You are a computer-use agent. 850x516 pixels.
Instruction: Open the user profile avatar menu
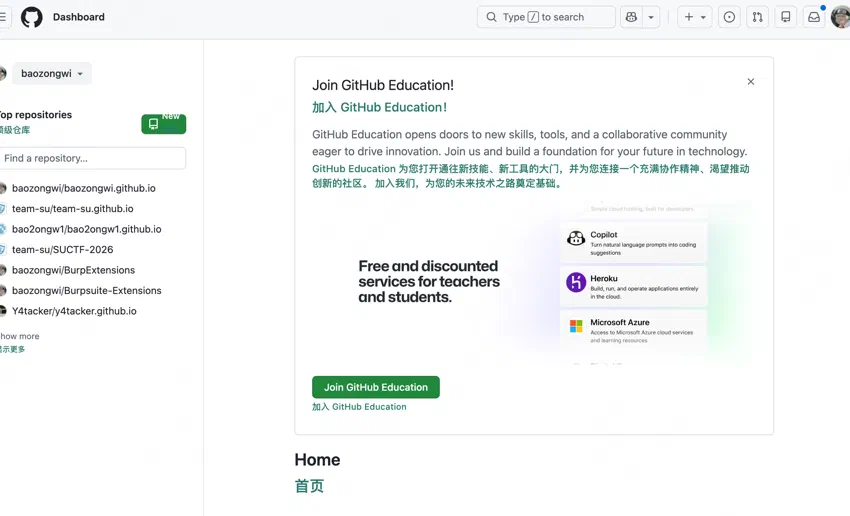841,17
